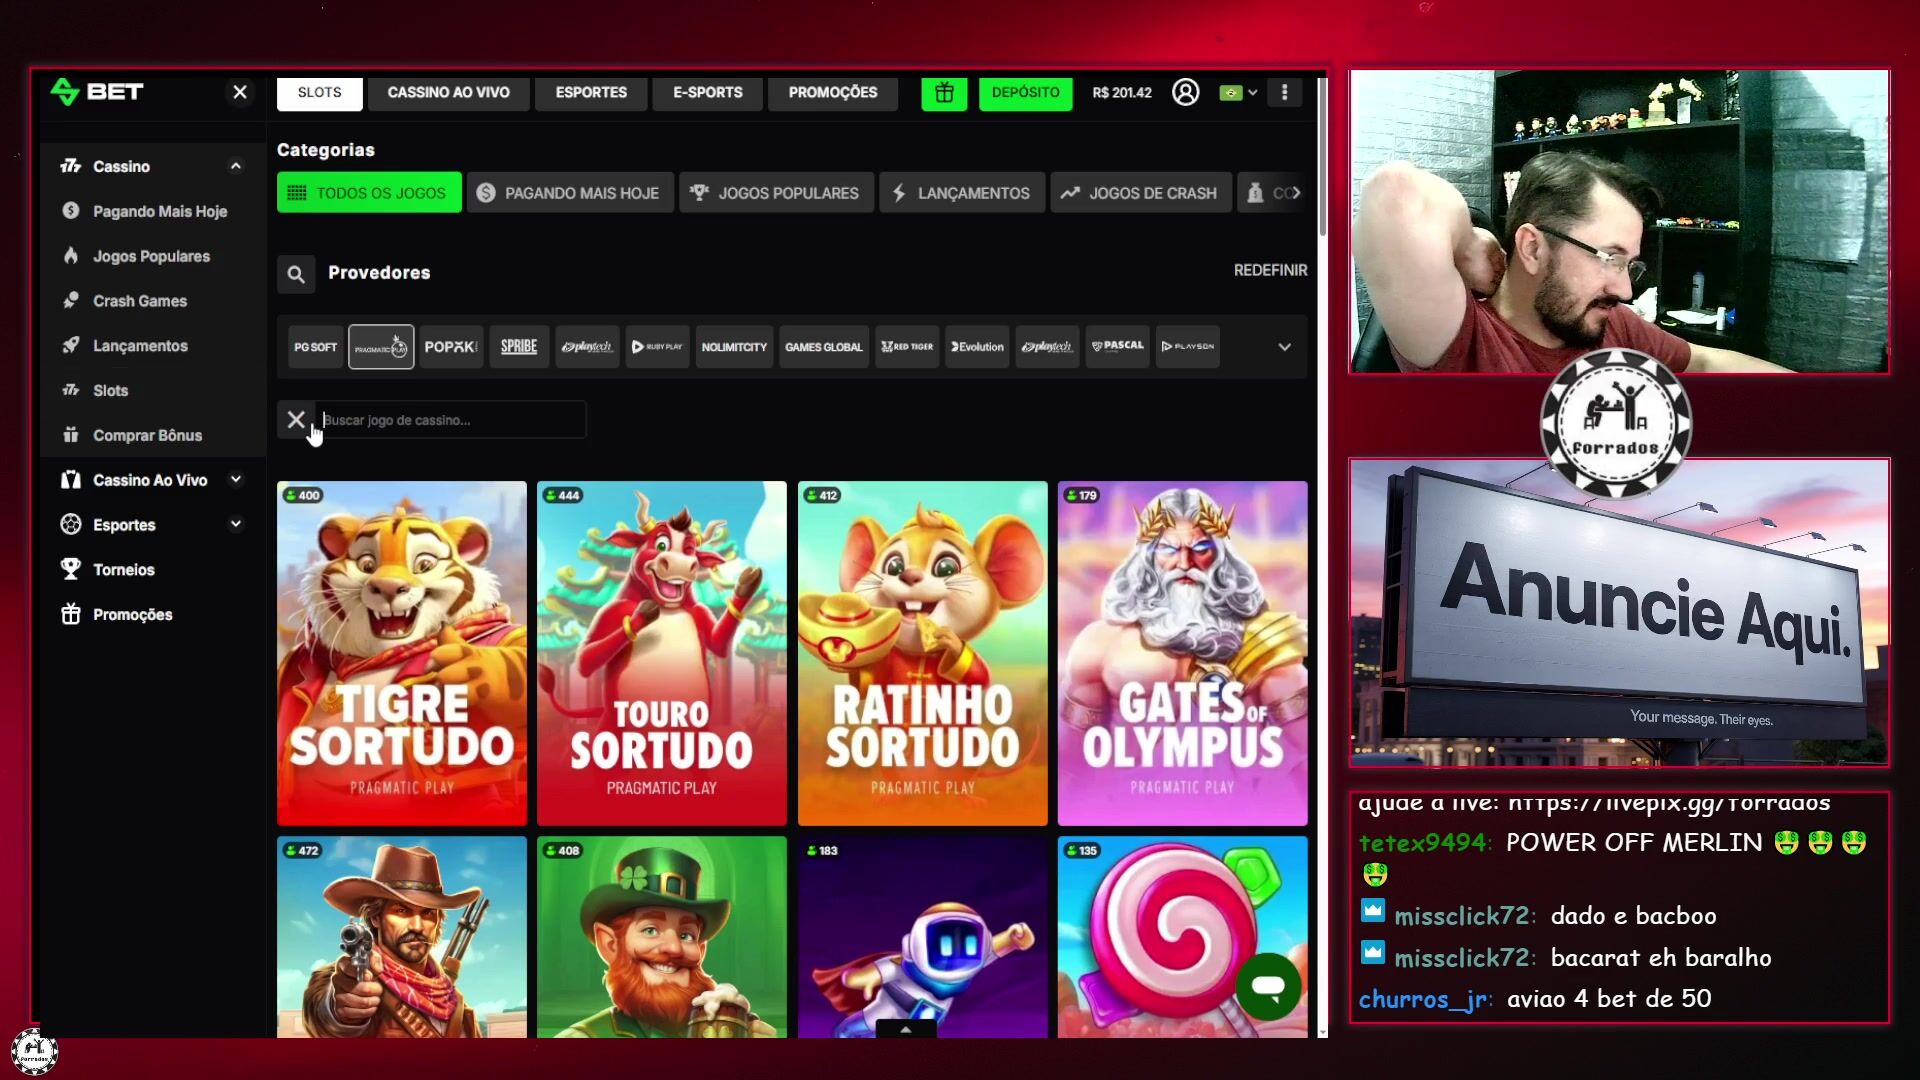The image size is (1920, 1080).
Task: Filter by SPRIBE provider
Action: [519, 347]
